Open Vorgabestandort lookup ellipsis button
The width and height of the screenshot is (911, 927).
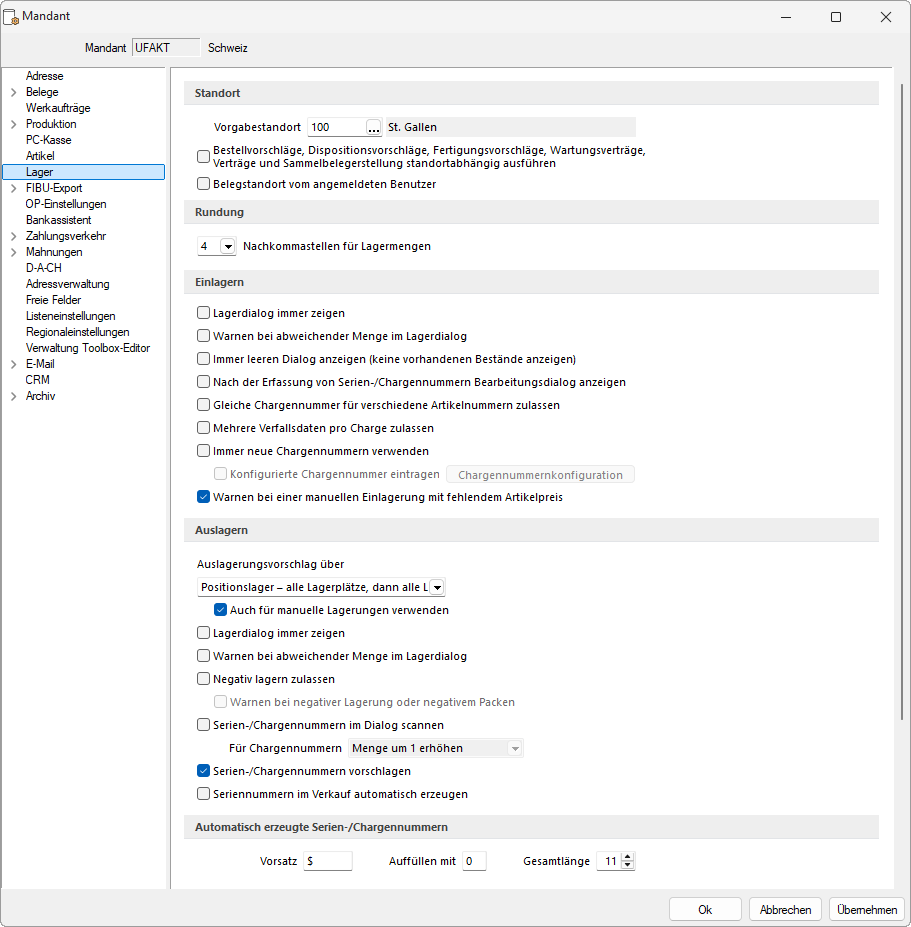(x=374, y=127)
